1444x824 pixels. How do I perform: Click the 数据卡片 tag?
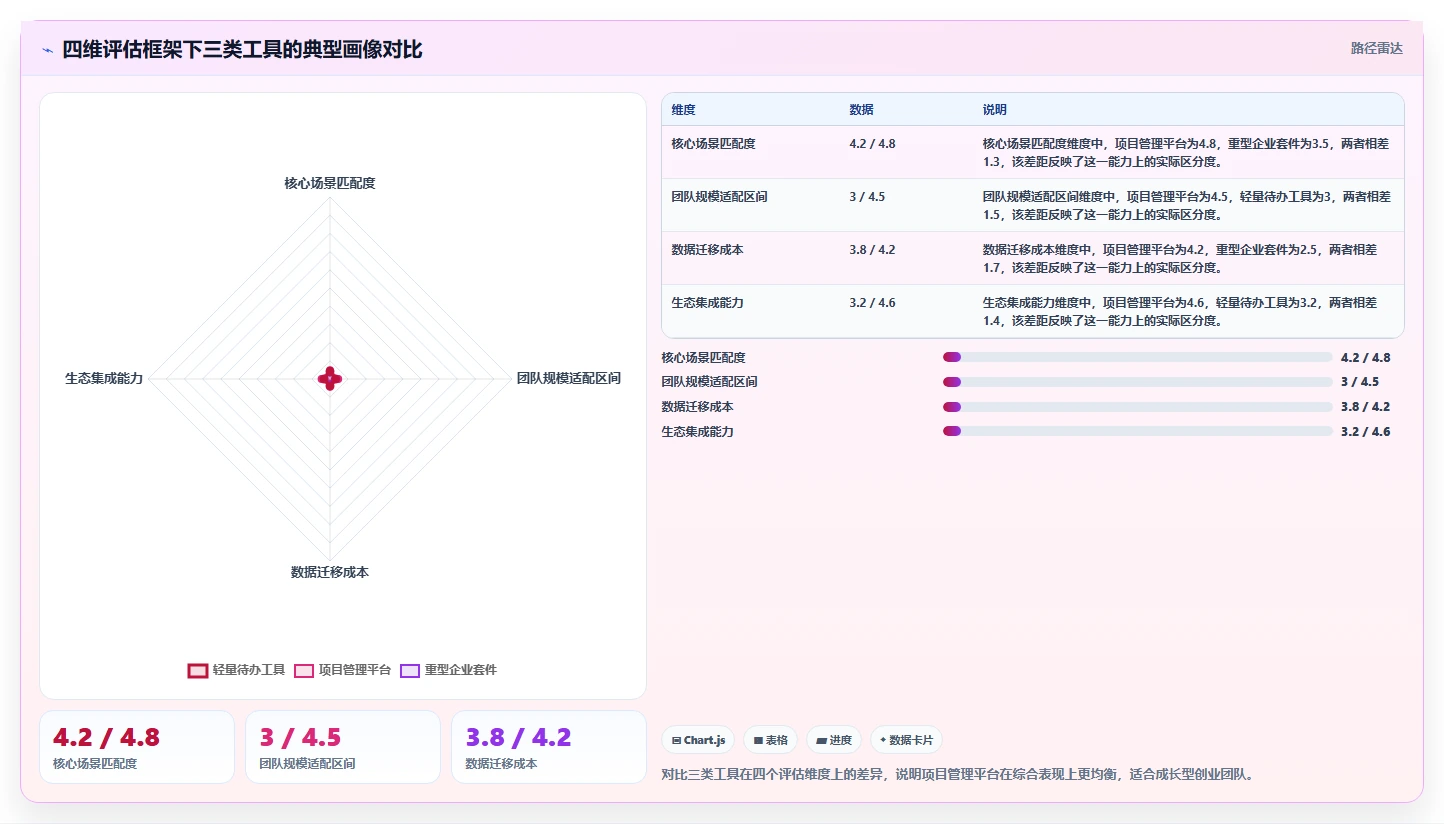[x=906, y=740]
